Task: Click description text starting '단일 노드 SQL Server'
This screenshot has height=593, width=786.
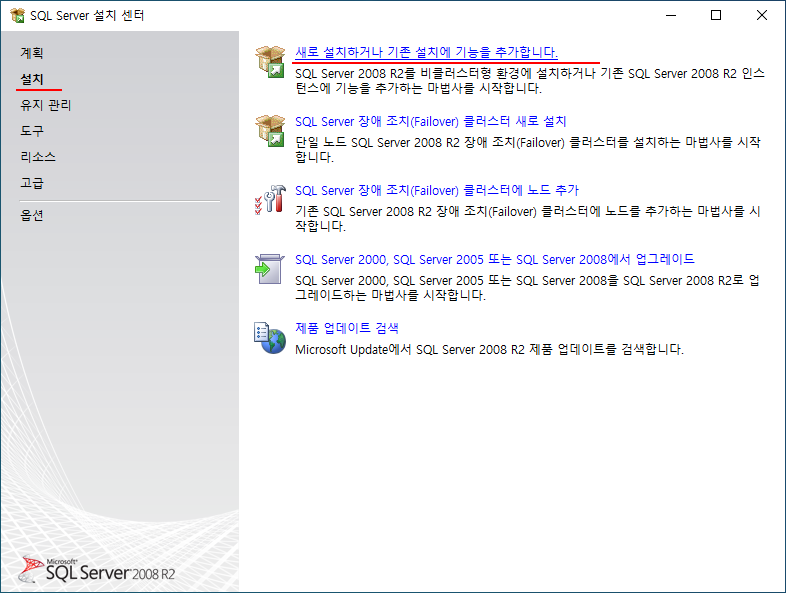Action: [528, 149]
